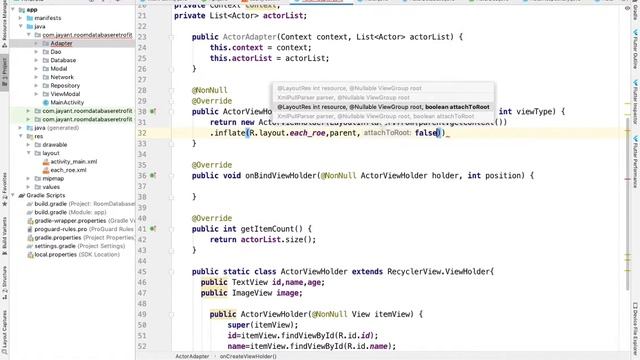Open activity_main.xml layout file

tap(73, 162)
